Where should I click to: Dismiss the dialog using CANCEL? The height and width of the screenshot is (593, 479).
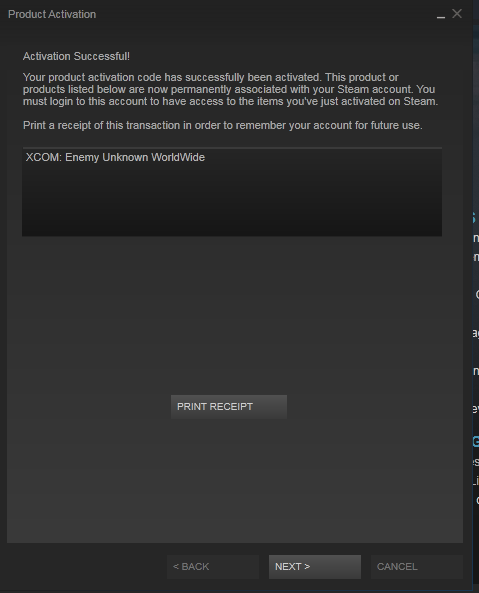coord(417,567)
